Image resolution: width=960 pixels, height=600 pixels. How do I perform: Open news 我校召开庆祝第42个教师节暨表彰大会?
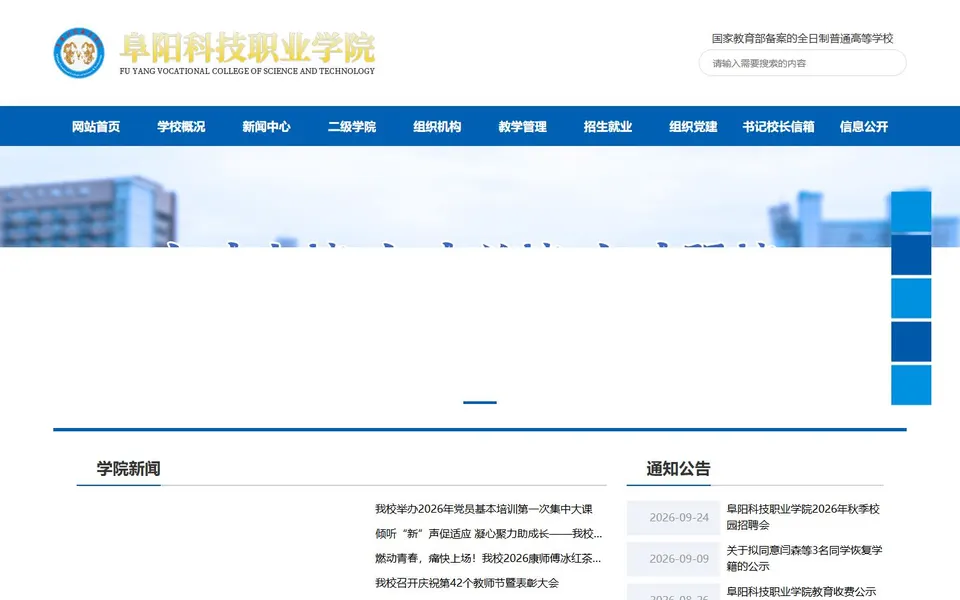point(467,583)
